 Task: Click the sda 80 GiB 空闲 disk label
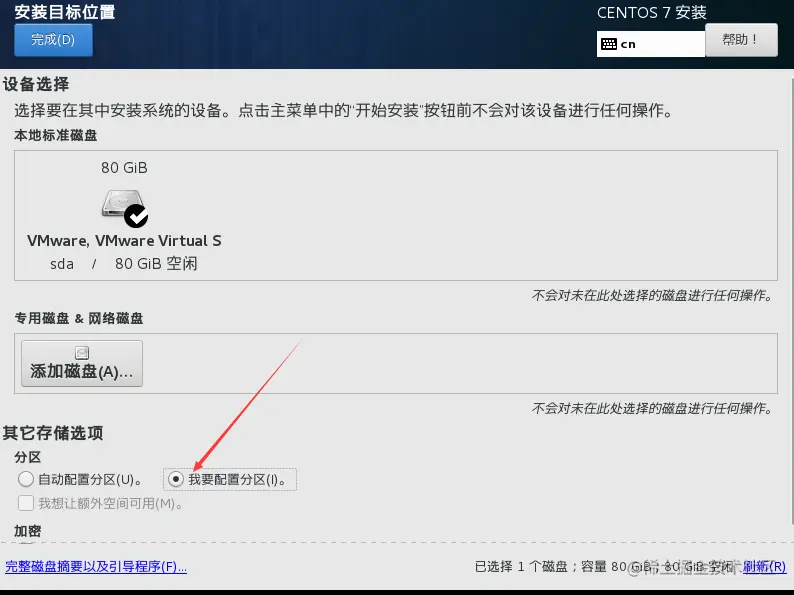coord(124,264)
